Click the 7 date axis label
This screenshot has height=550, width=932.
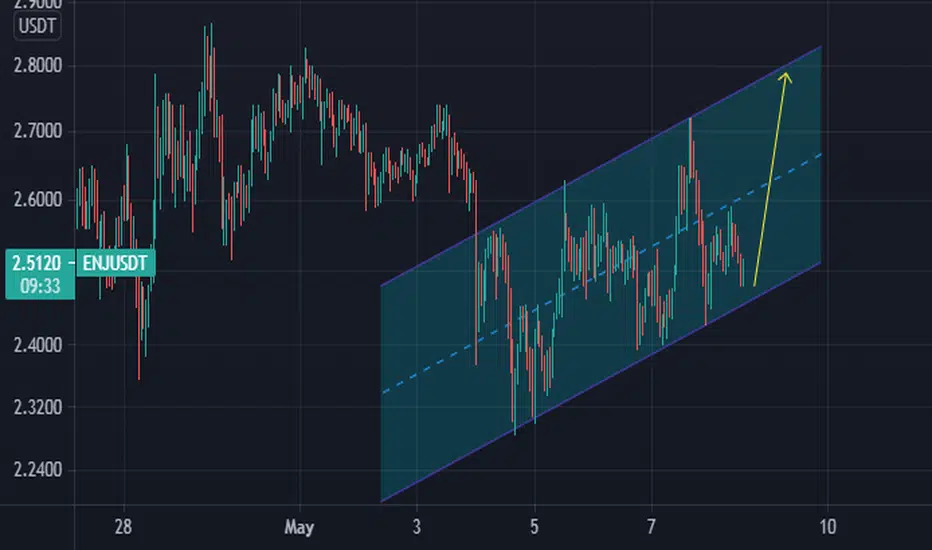[x=651, y=527]
